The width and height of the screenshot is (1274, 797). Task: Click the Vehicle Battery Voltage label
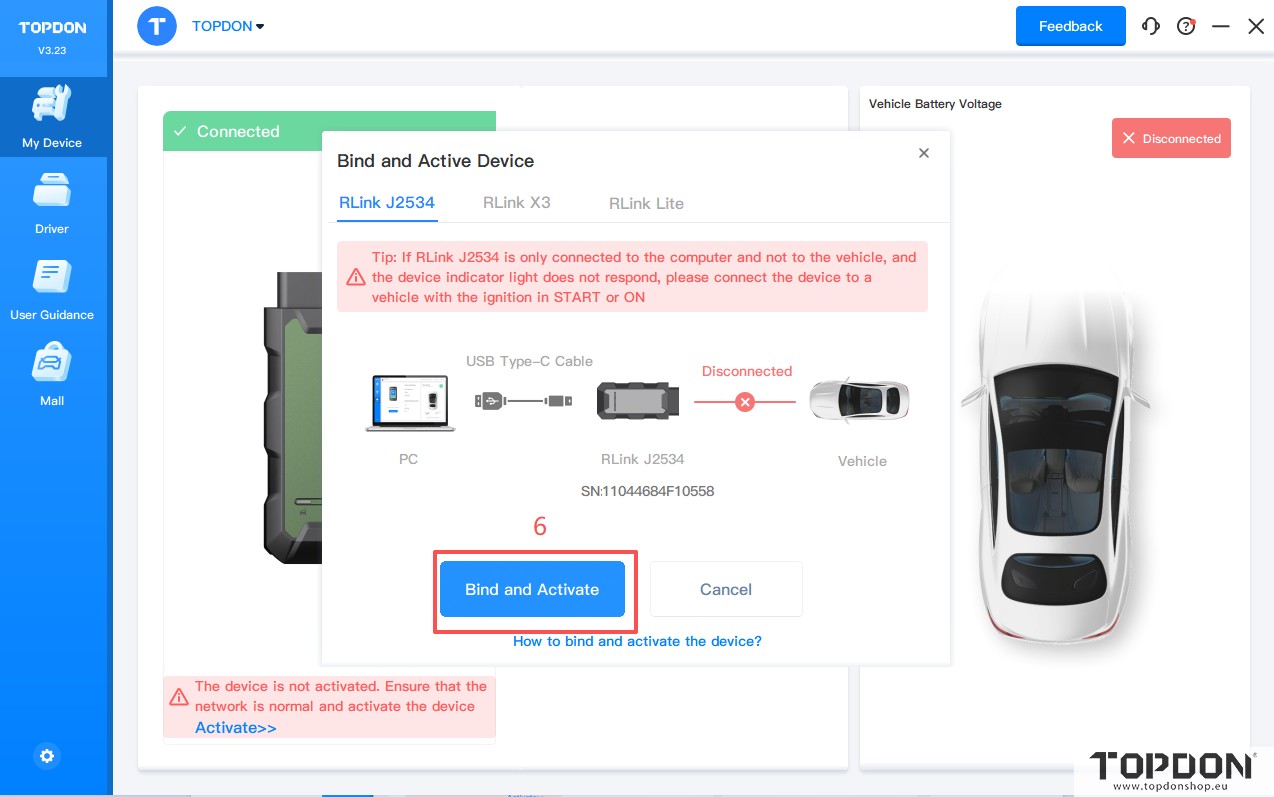tap(935, 104)
